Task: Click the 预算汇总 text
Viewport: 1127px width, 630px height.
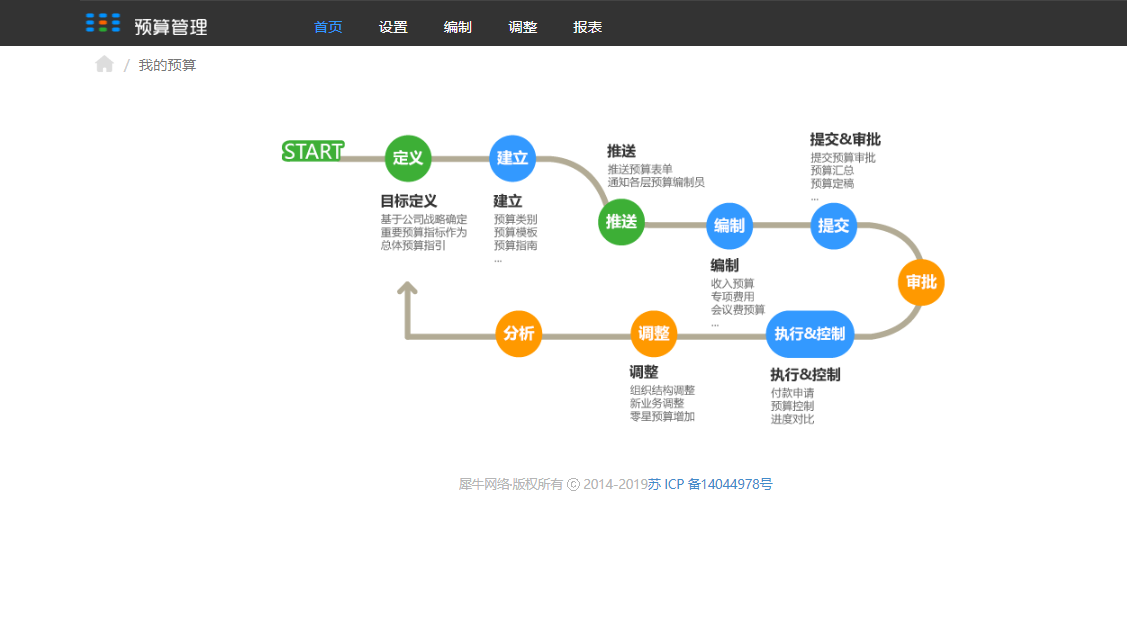Action: (832, 170)
